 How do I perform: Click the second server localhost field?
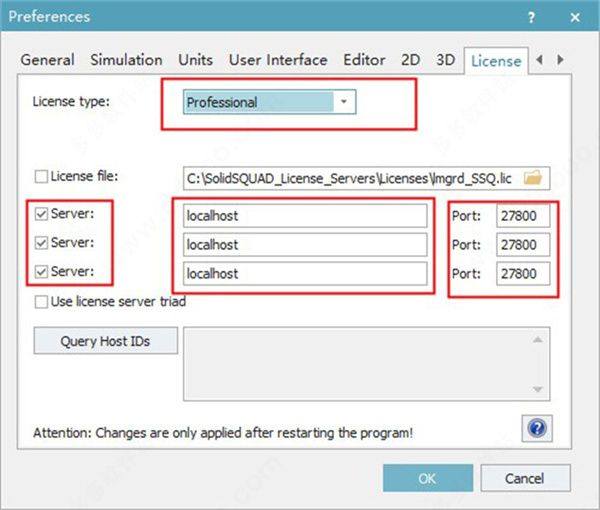tap(305, 245)
